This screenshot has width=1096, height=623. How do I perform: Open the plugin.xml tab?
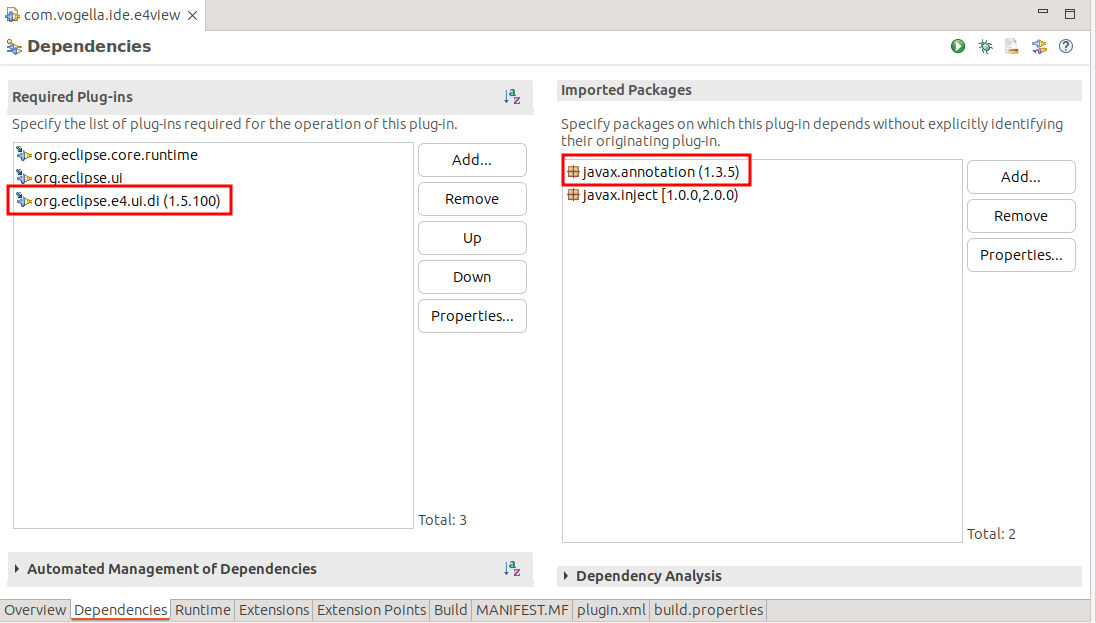611,610
